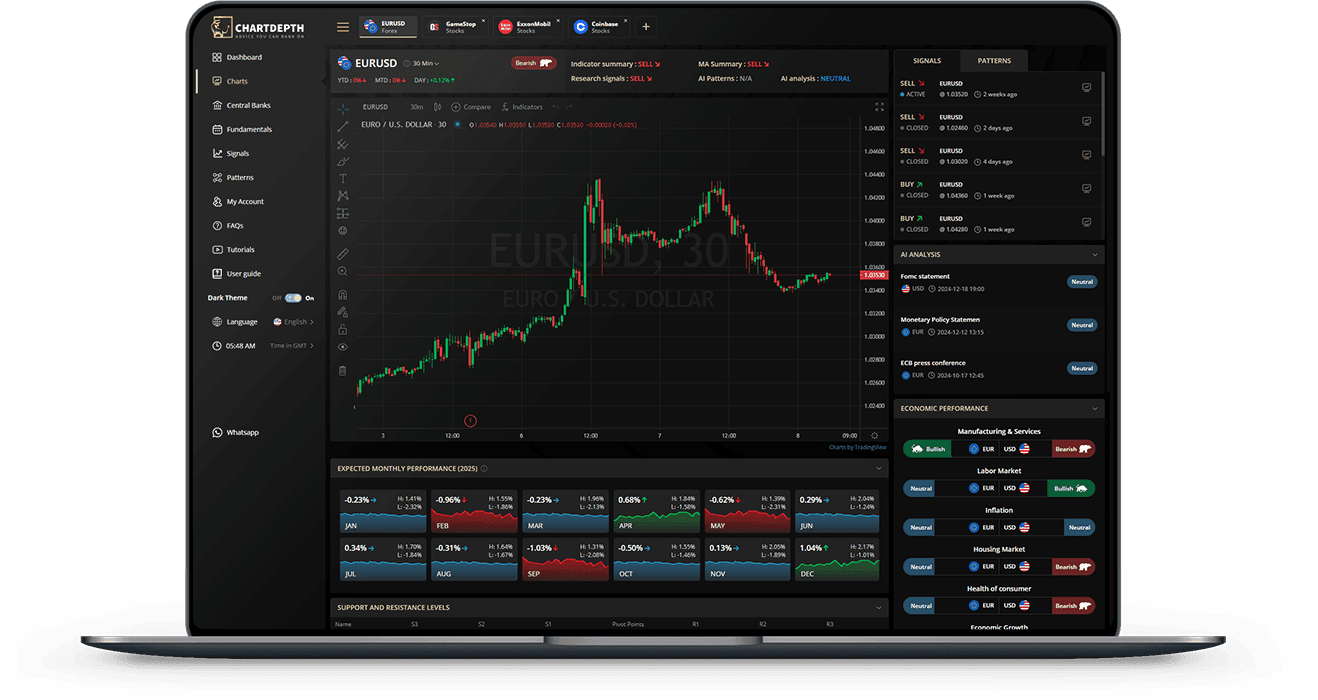The height and width of the screenshot is (700, 1318).
Task: Select the Signals tab in right panel
Action: point(927,61)
